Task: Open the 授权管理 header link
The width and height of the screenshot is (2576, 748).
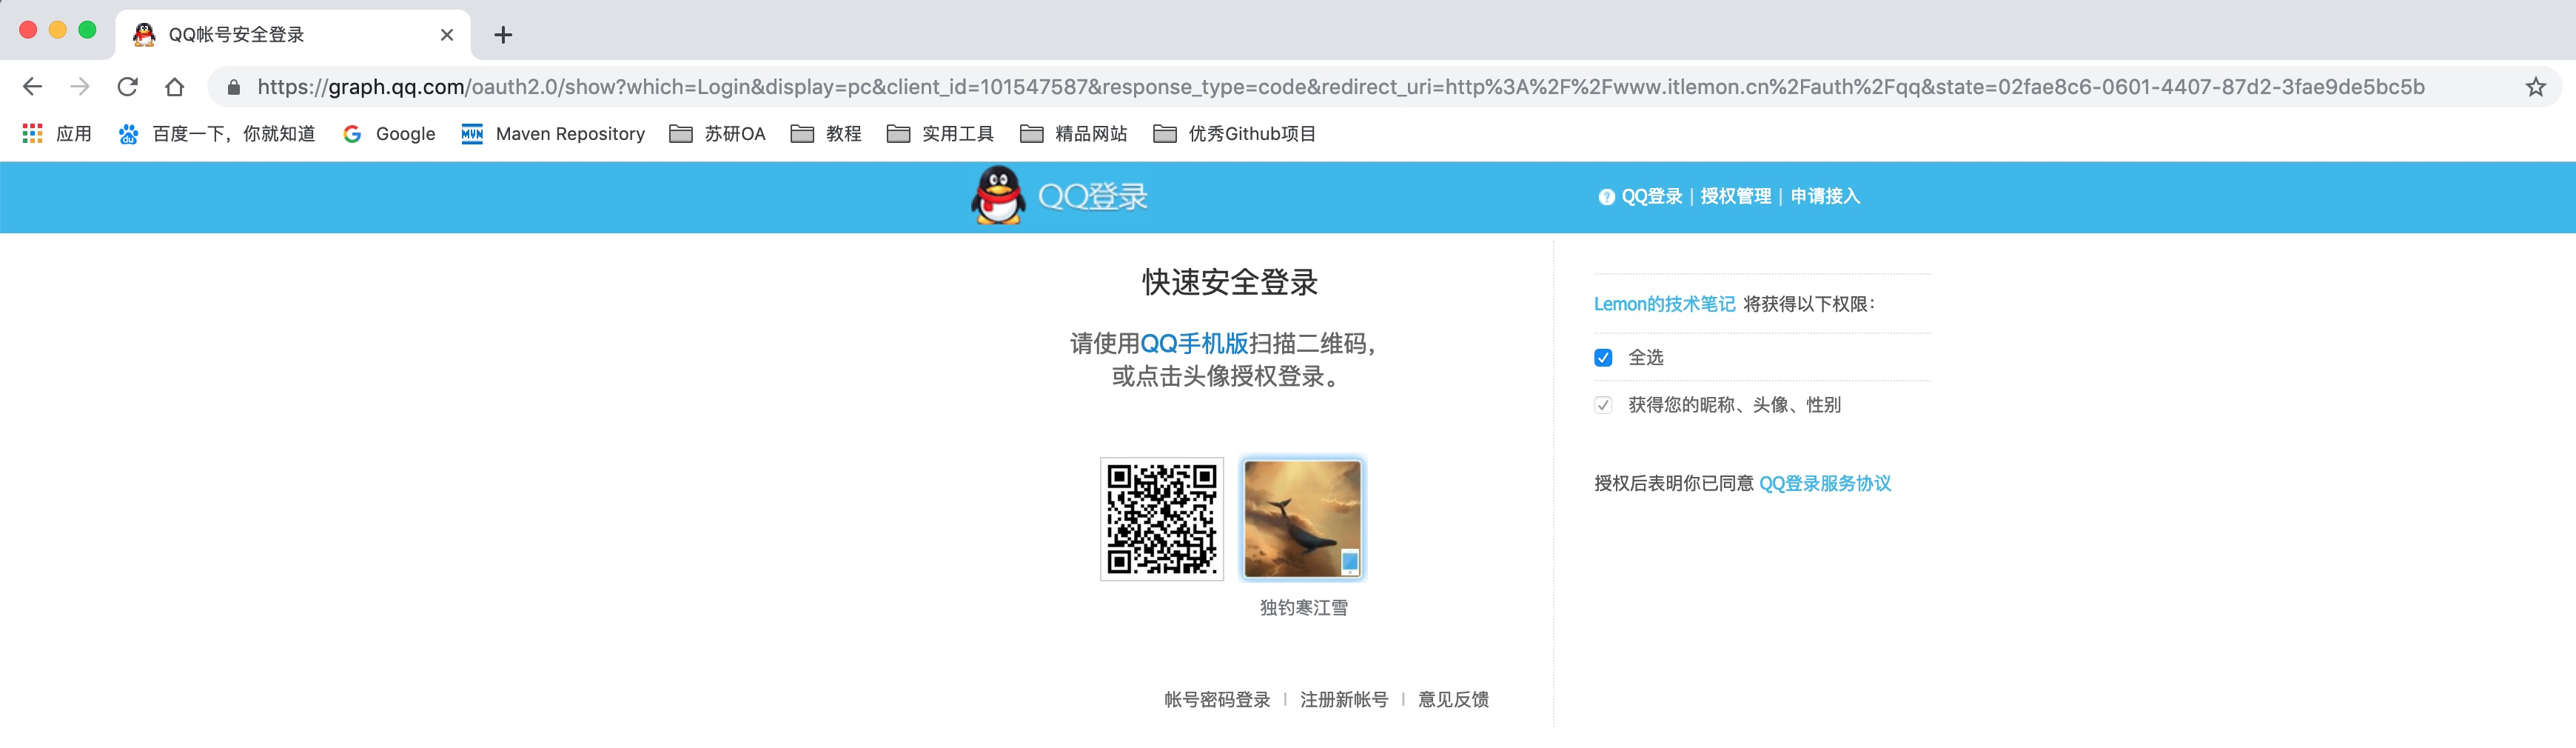Action: [1736, 197]
